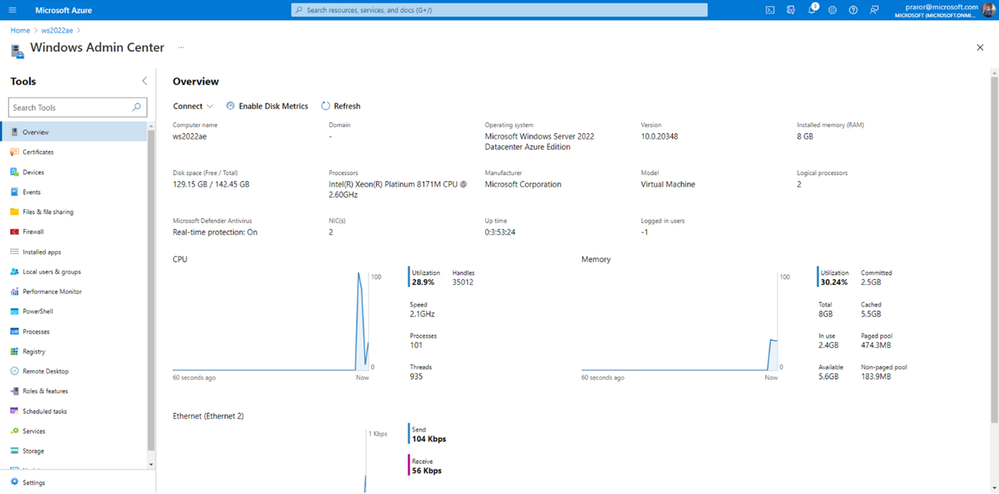Click the Send 104 Kbps value

429,439
